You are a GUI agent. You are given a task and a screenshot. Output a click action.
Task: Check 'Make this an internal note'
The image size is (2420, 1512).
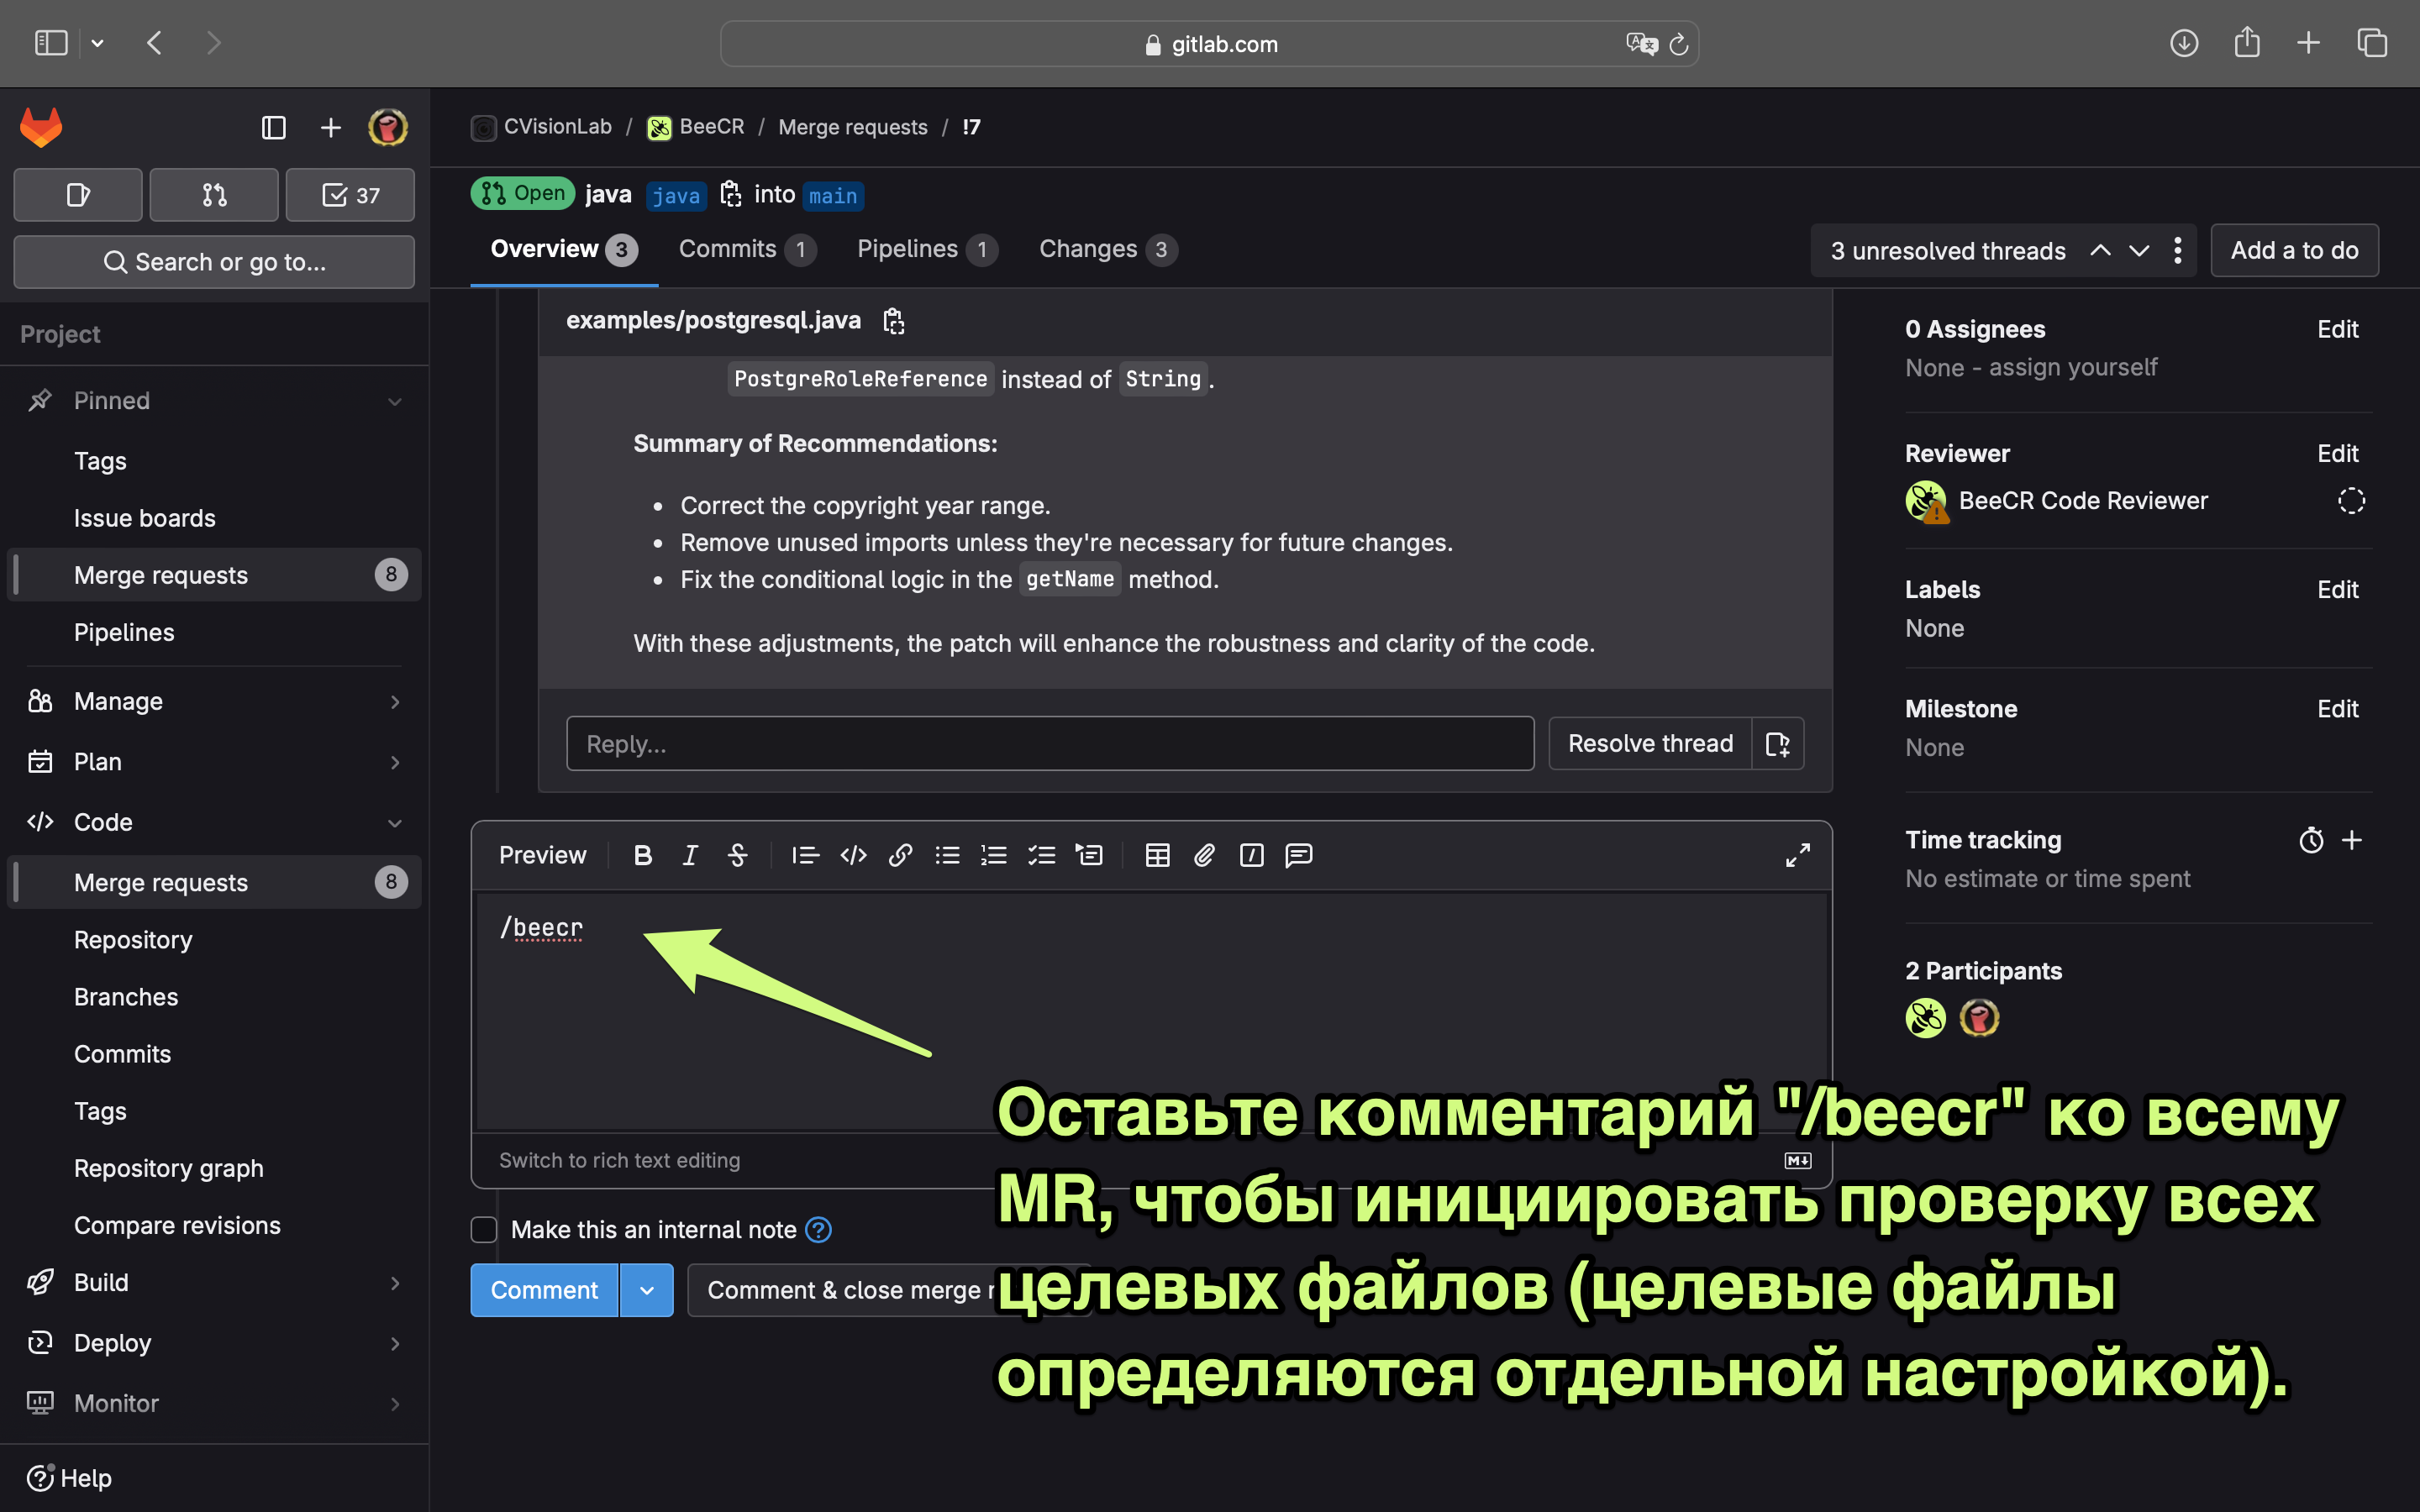coord(484,1229)
